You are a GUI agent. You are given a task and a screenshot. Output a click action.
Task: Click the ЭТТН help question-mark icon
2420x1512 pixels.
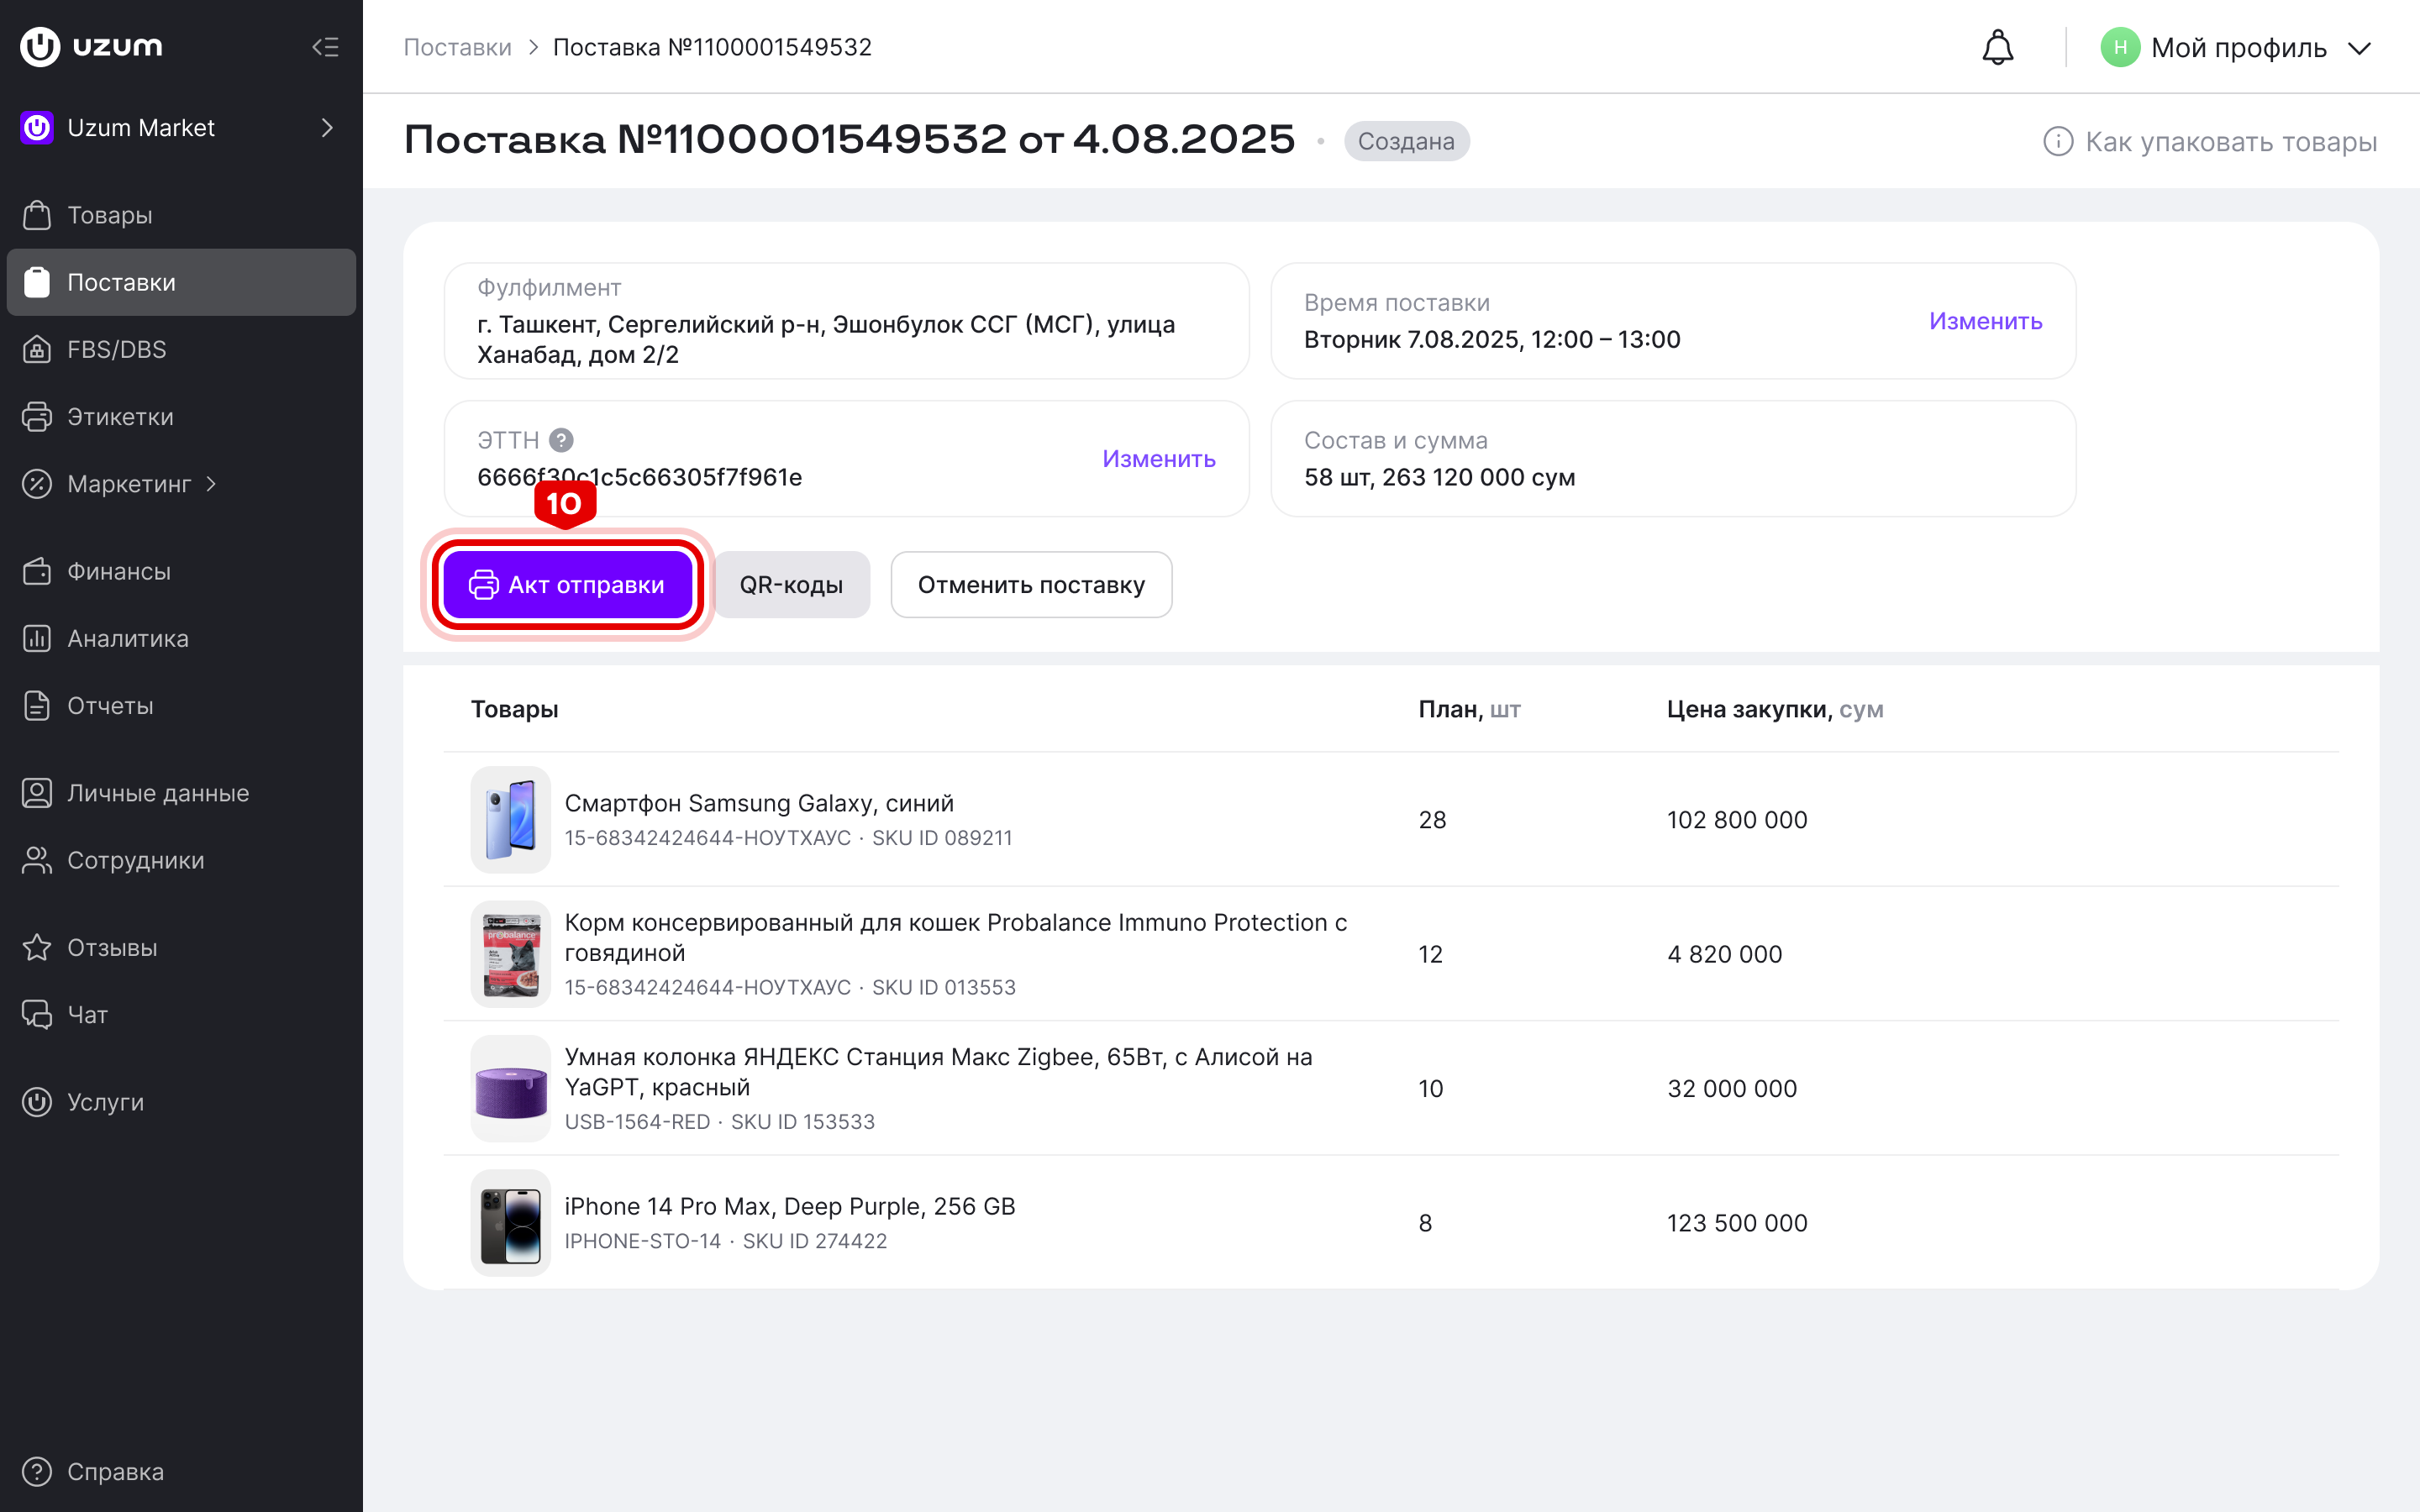pos(562,440)
